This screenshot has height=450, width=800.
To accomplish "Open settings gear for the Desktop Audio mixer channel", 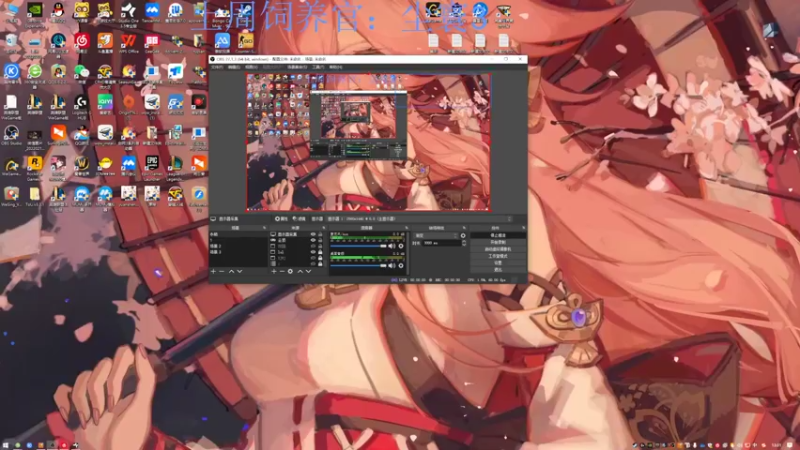I will [x=401, y=265].
